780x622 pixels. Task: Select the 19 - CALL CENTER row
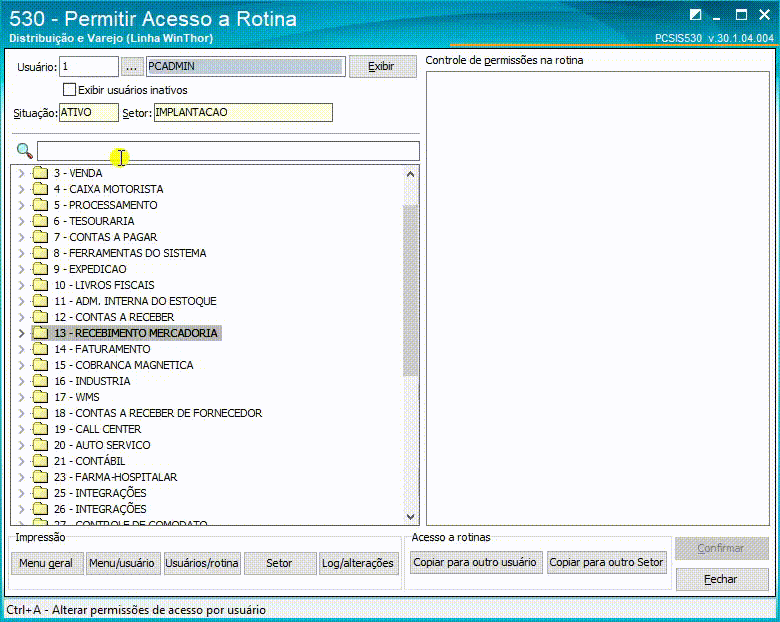pyautogui.click(x=98, y=429)
